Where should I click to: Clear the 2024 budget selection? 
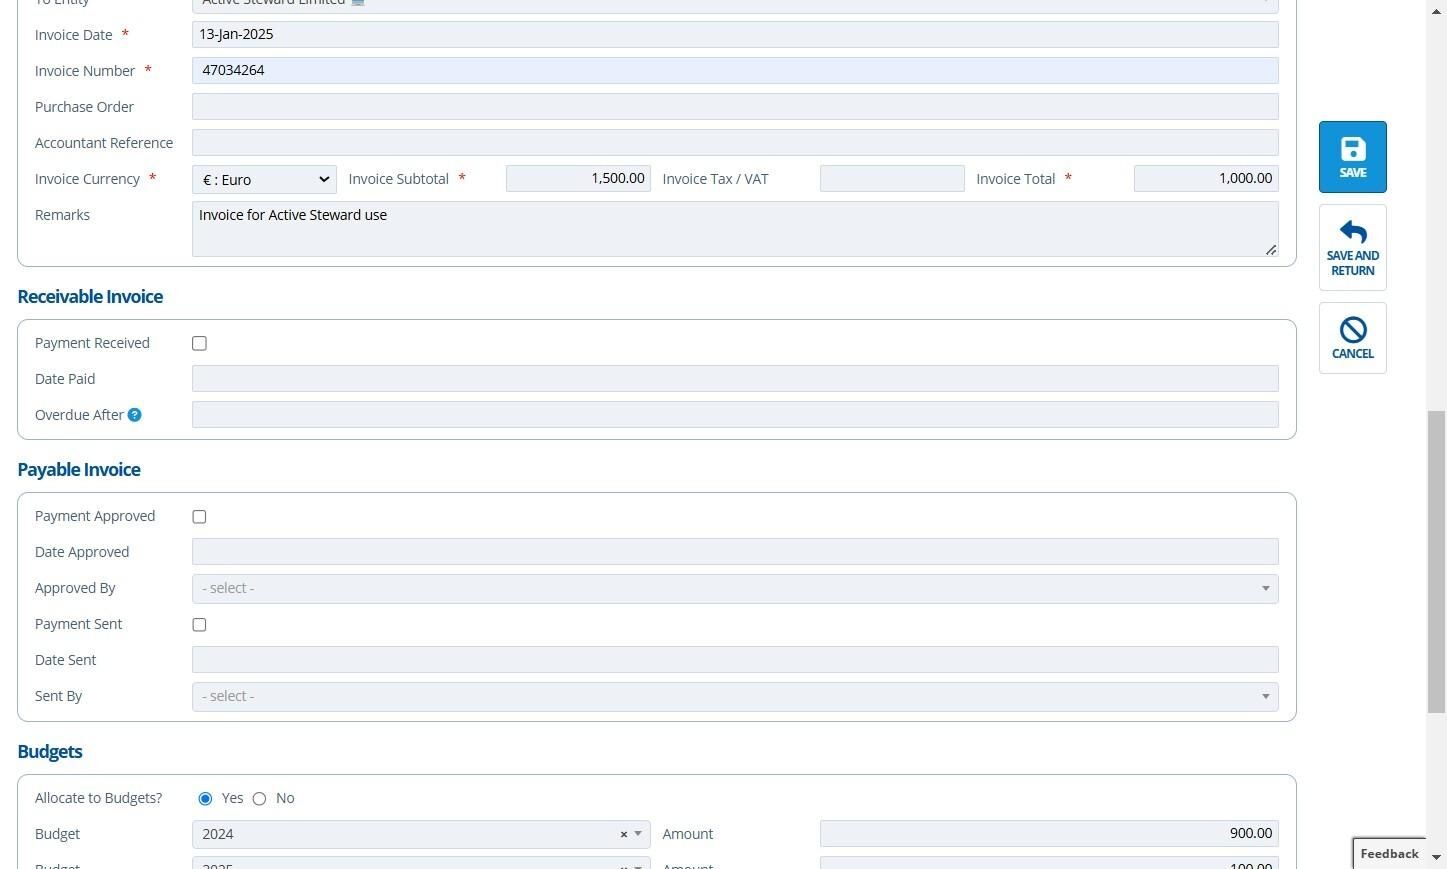623,834
